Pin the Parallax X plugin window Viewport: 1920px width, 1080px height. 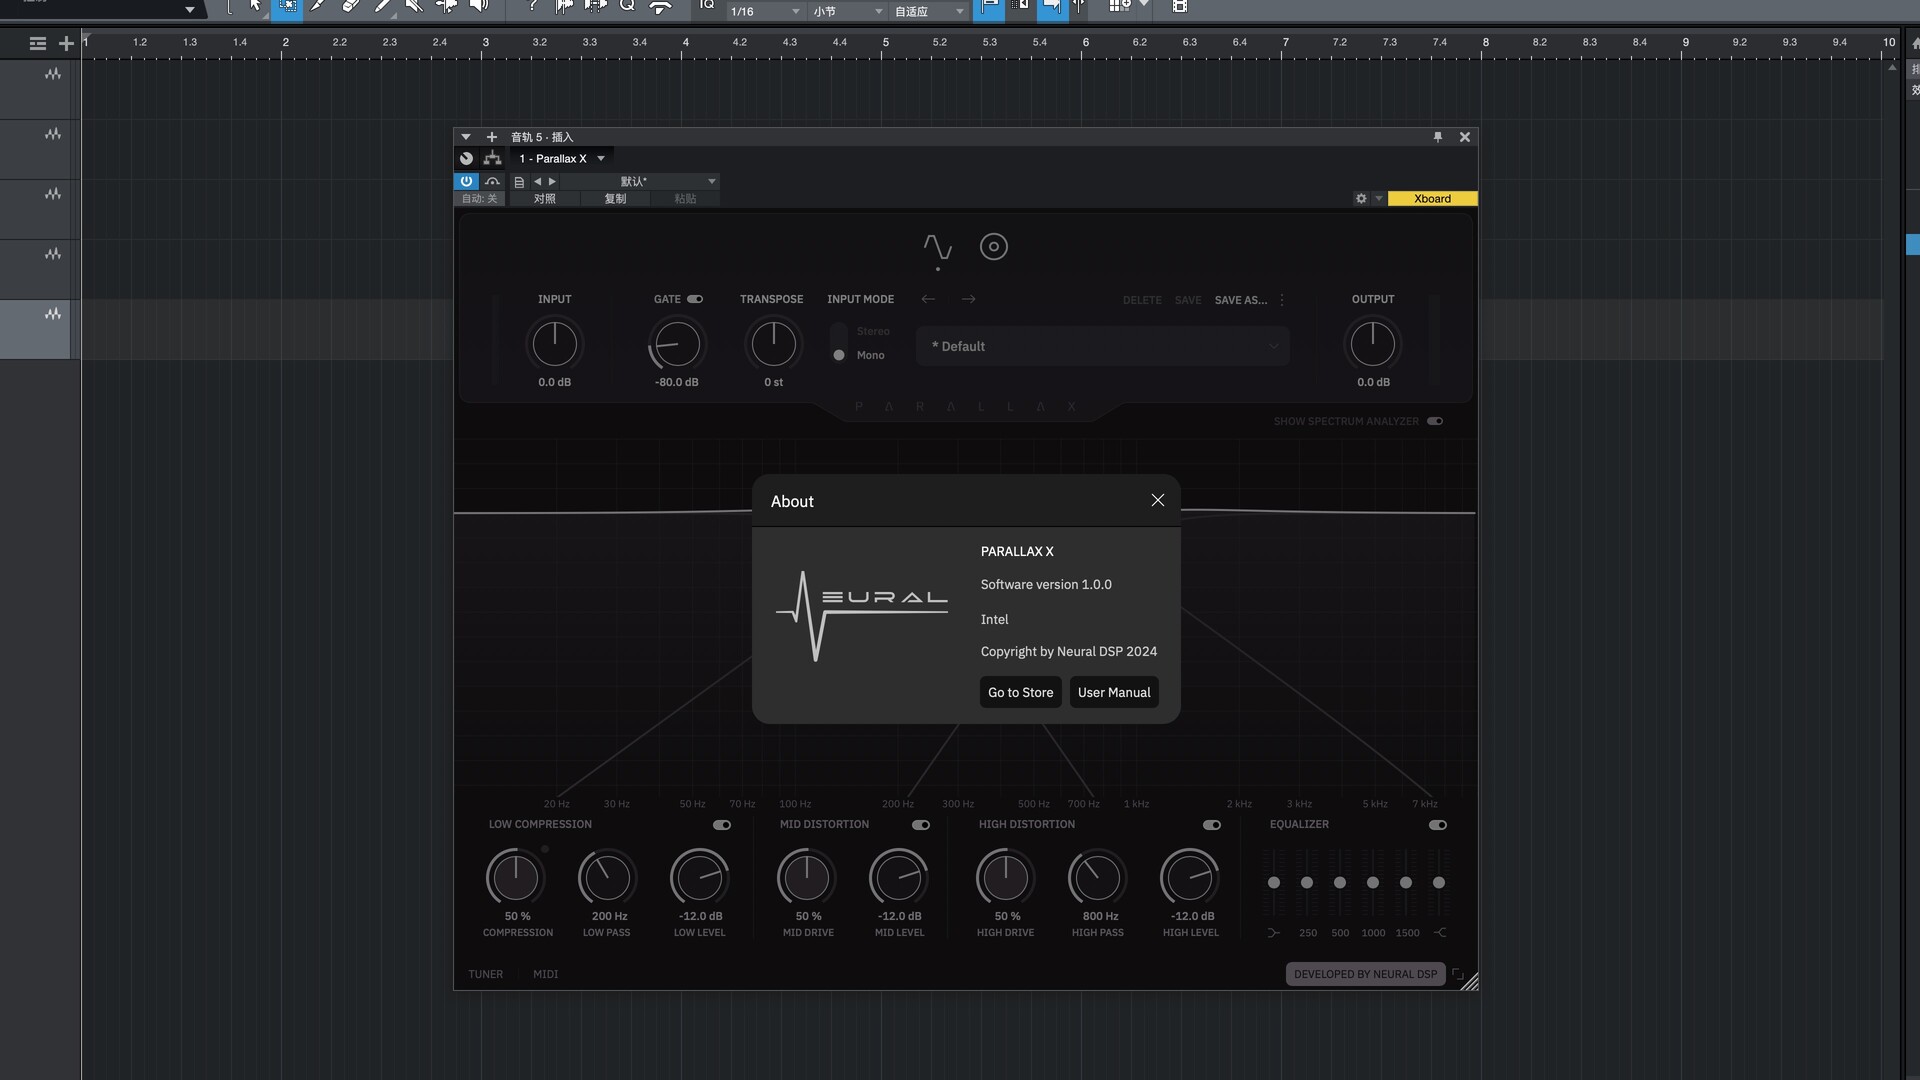coord(1438,137)
